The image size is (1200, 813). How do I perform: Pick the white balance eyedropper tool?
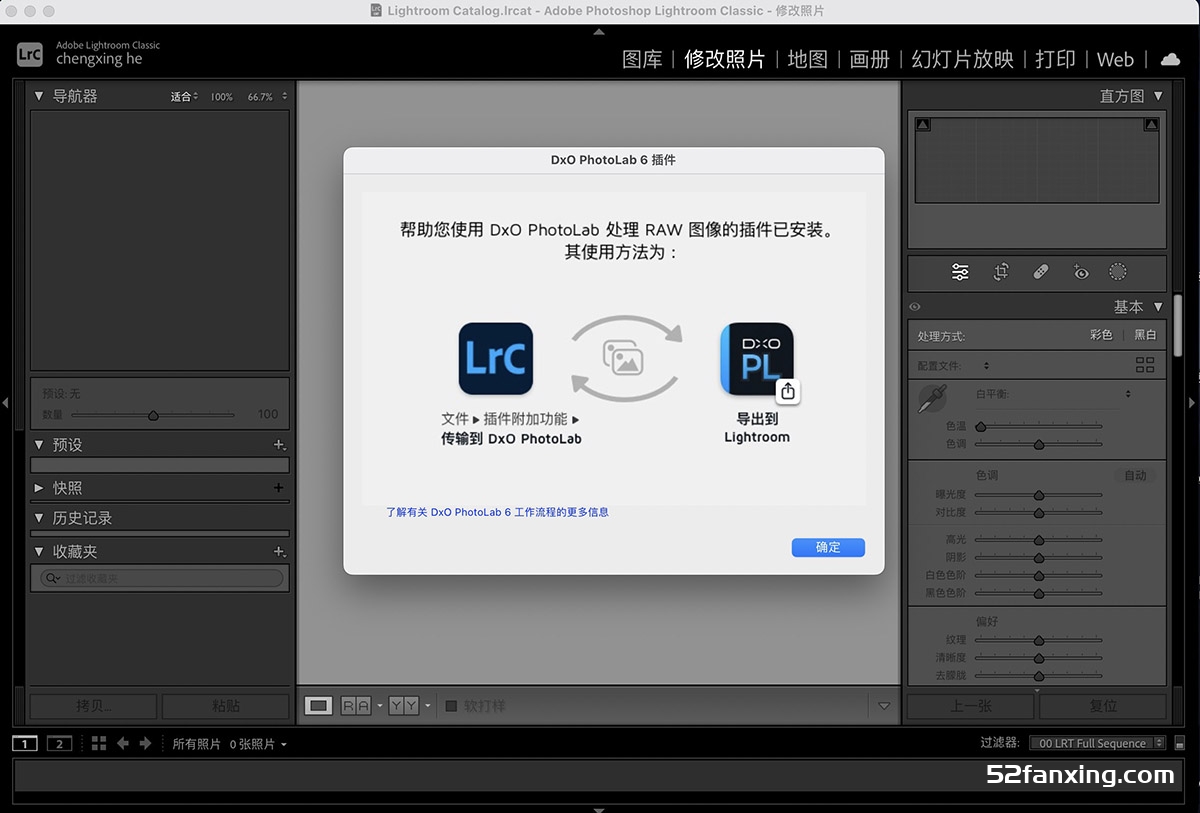933,398
